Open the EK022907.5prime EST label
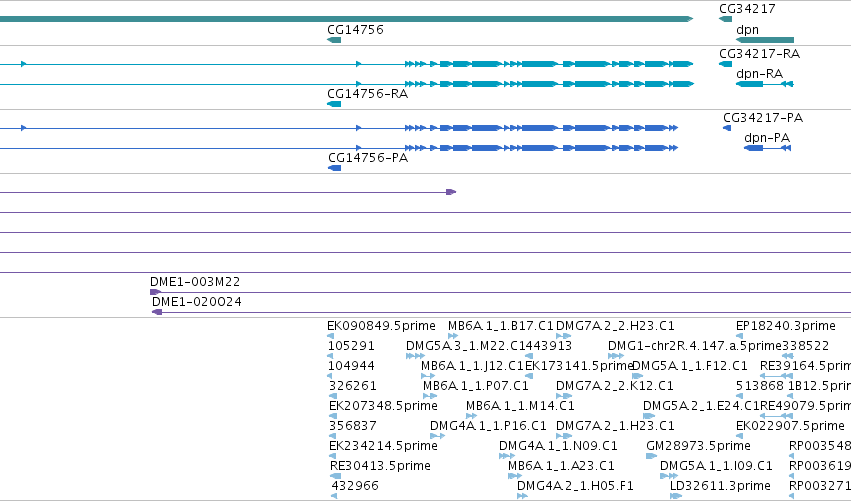Image resolution: width=851 pixels, height=501 pixels. (x=790, y=426)
